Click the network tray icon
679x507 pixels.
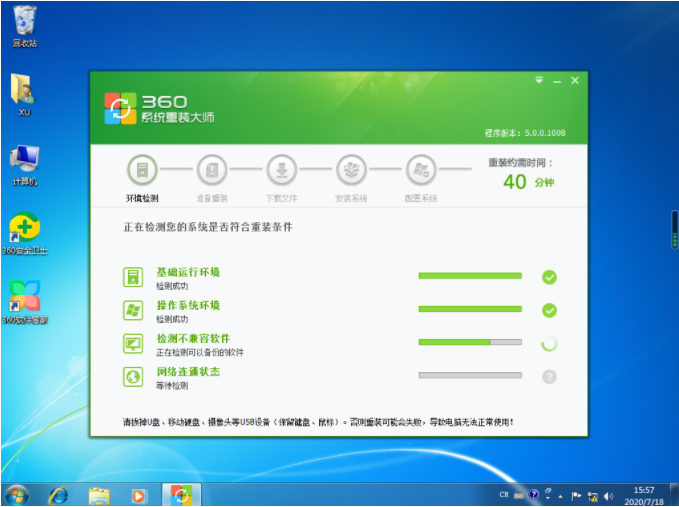tap(593, 497)
